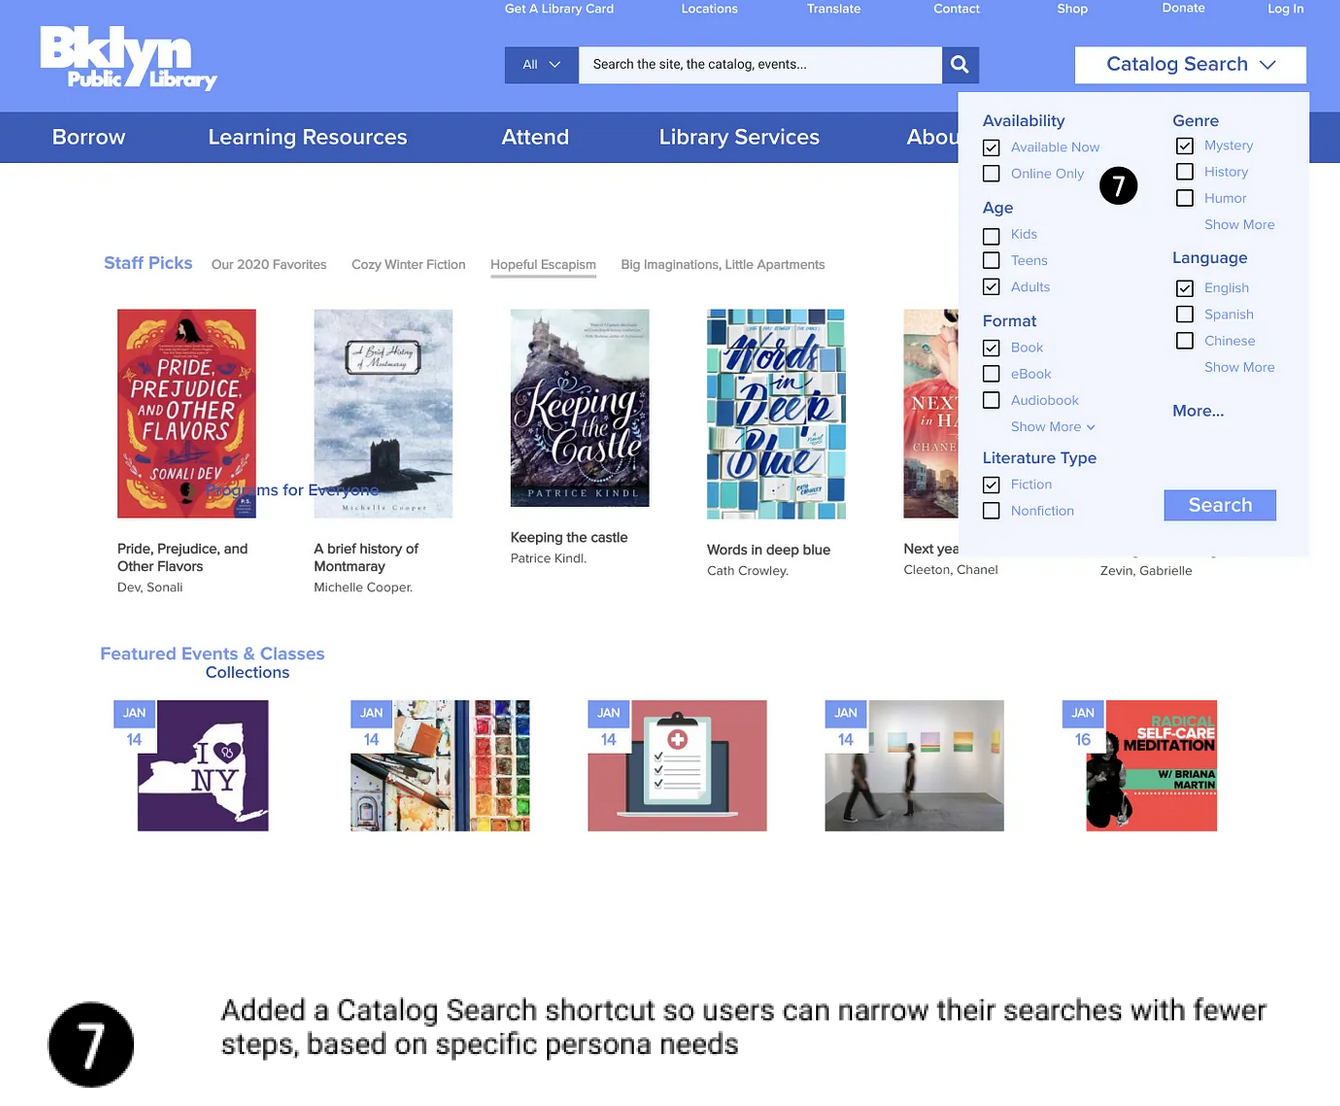The width and height of the screenshot is (1340, 1106).
Task: Open the watercolor paint event image
Action: tap(440, 766)
